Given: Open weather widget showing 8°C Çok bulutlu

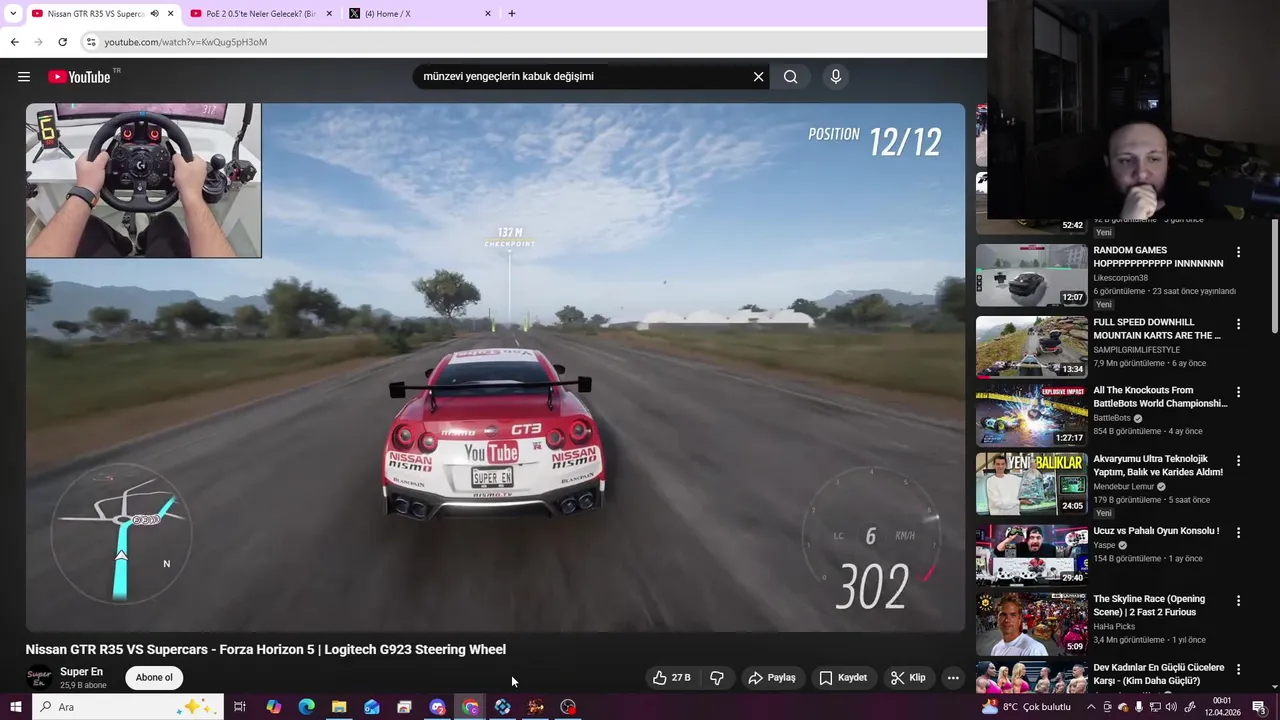Looking at the screenshot, I should [1026, 707].
